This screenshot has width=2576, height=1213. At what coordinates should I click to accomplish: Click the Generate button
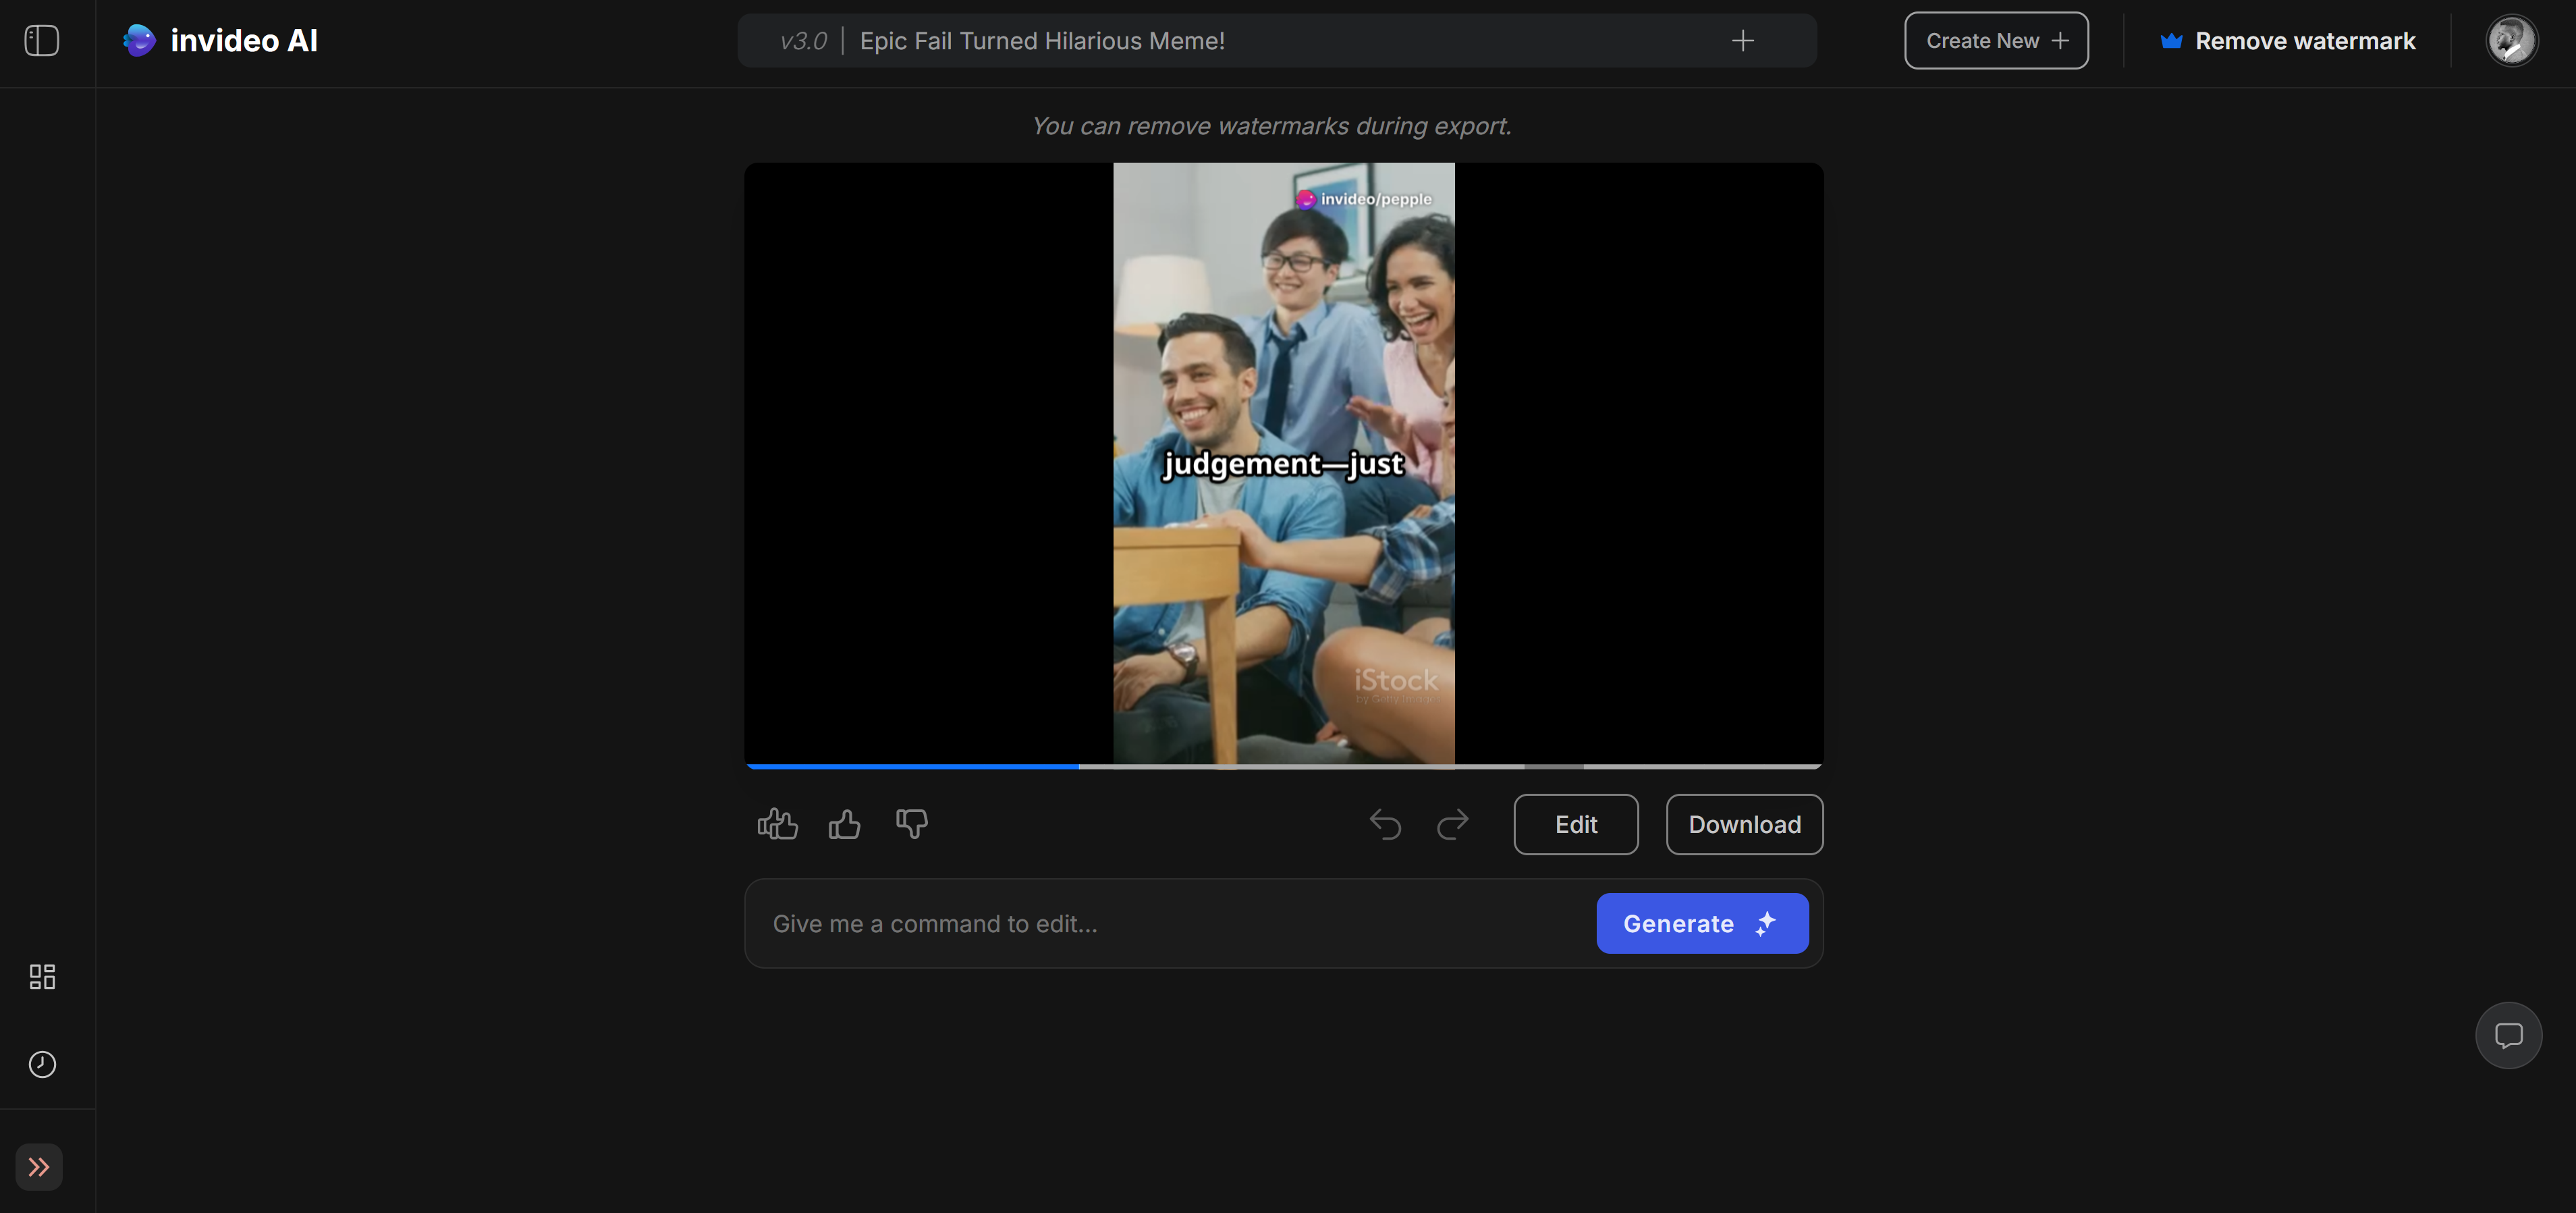tap(1701, 923)
